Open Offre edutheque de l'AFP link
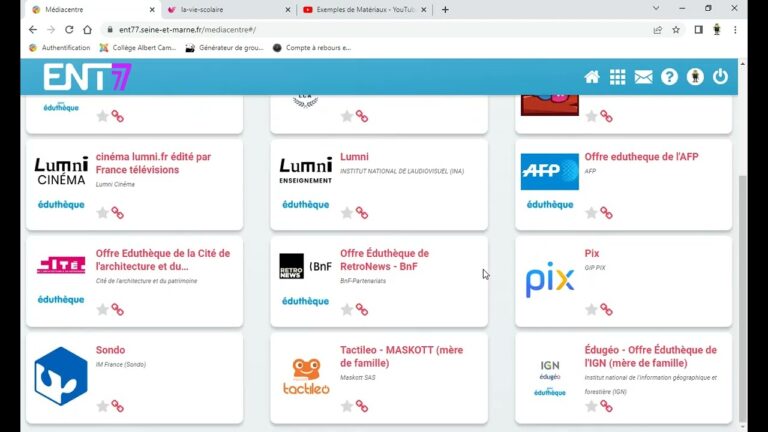The height and width of the screenshot is (432, 768). tap(641, 157)
